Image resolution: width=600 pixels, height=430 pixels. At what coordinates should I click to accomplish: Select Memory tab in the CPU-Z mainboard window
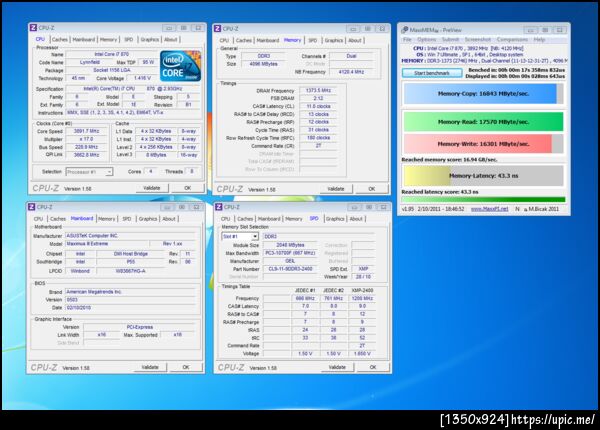[106, 219]
